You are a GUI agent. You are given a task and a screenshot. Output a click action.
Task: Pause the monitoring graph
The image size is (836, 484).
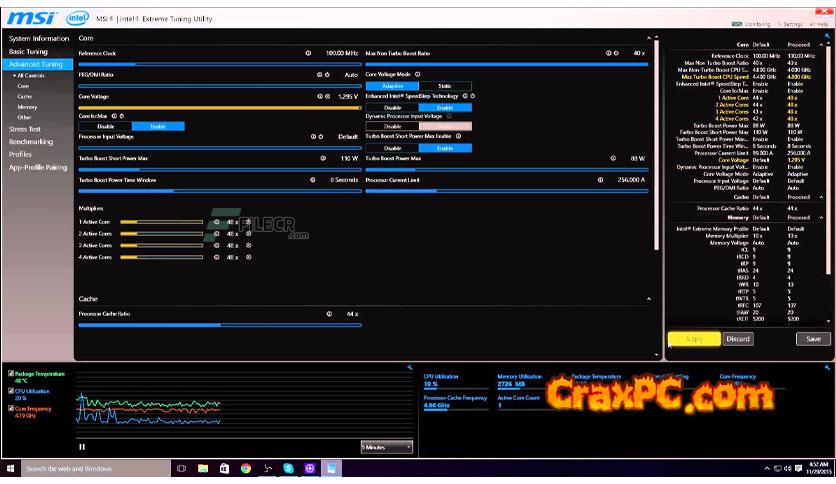(82, 447)
